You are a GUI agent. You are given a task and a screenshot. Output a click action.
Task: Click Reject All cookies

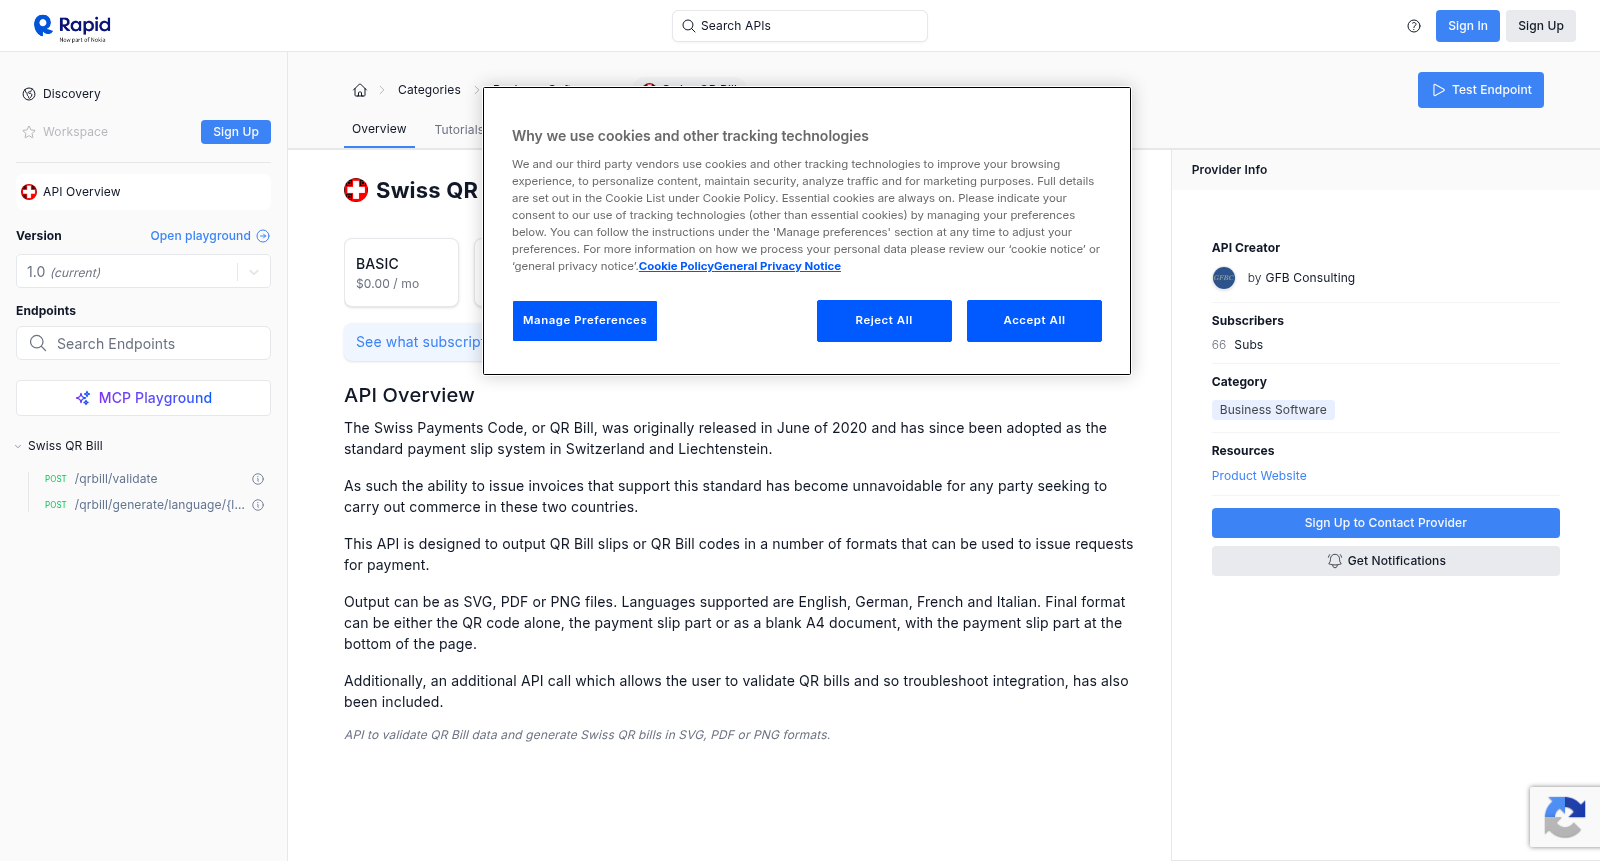(x=884, y=321)
